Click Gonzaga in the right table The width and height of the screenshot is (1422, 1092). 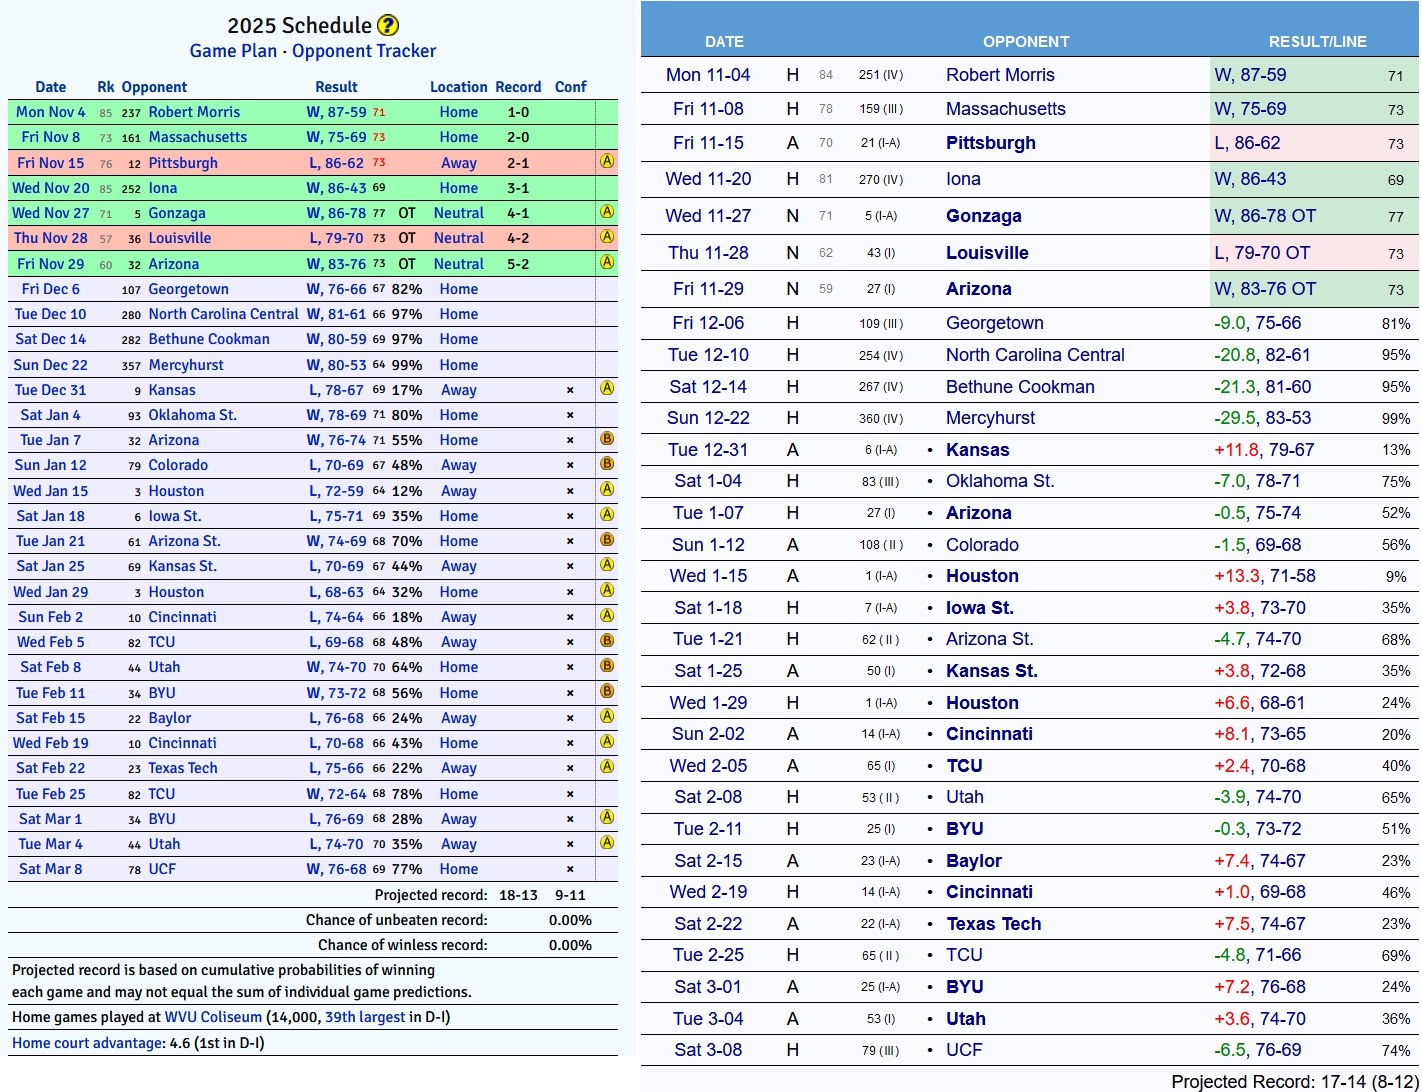984,216
